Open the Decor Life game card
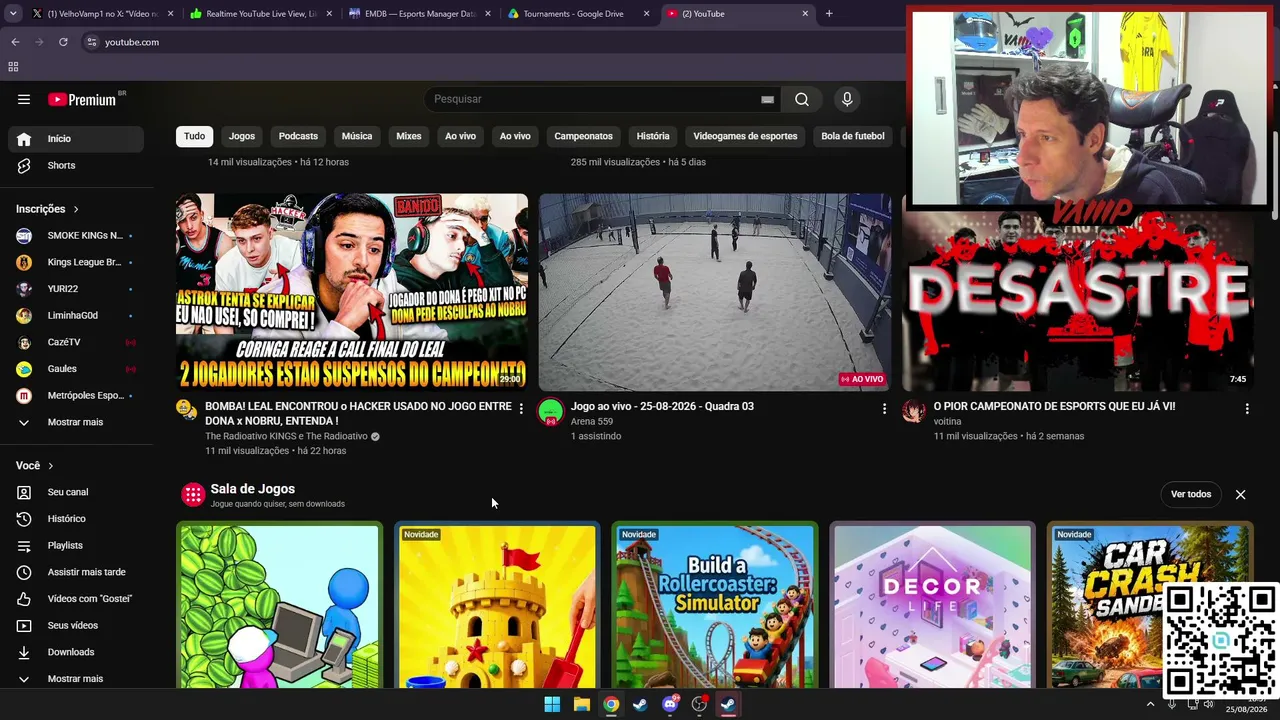 click(x=933, y=605)
